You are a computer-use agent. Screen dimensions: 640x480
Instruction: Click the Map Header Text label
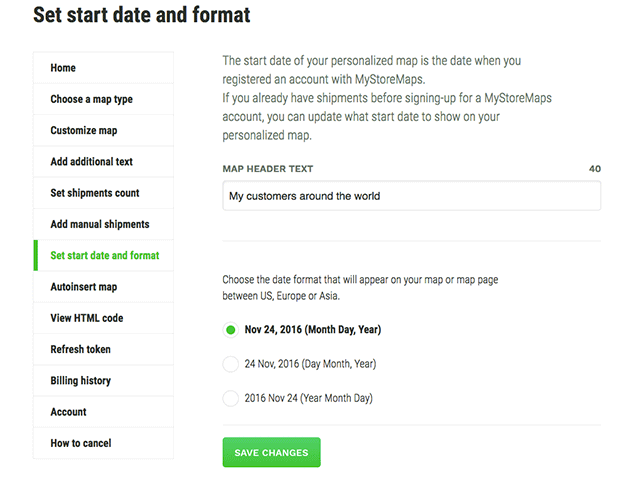pos(268,169)
